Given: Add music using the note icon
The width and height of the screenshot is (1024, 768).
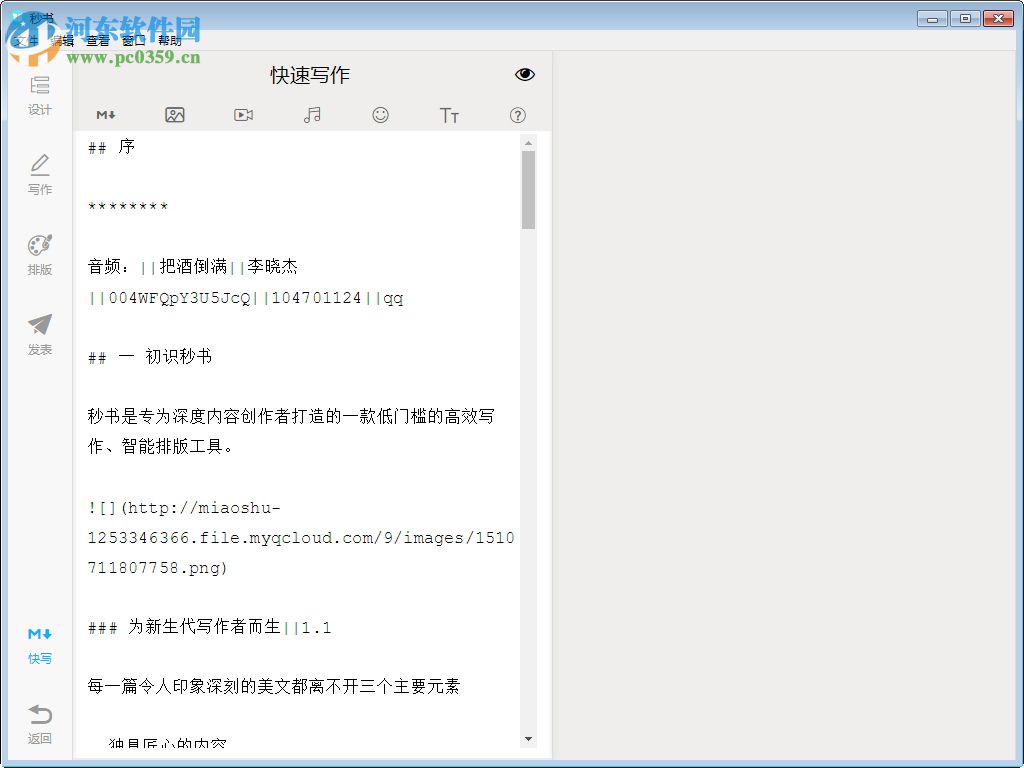Looking at the screenshot, I should [x=311, y=114].
